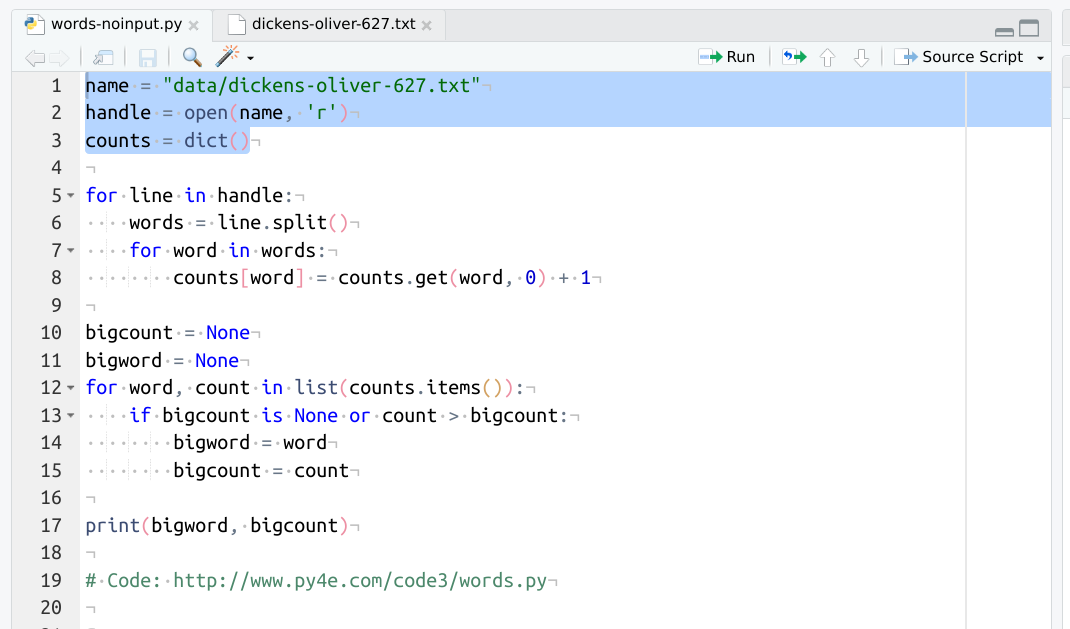
Task: Re-run the previous code region
Action: point(794,57)
